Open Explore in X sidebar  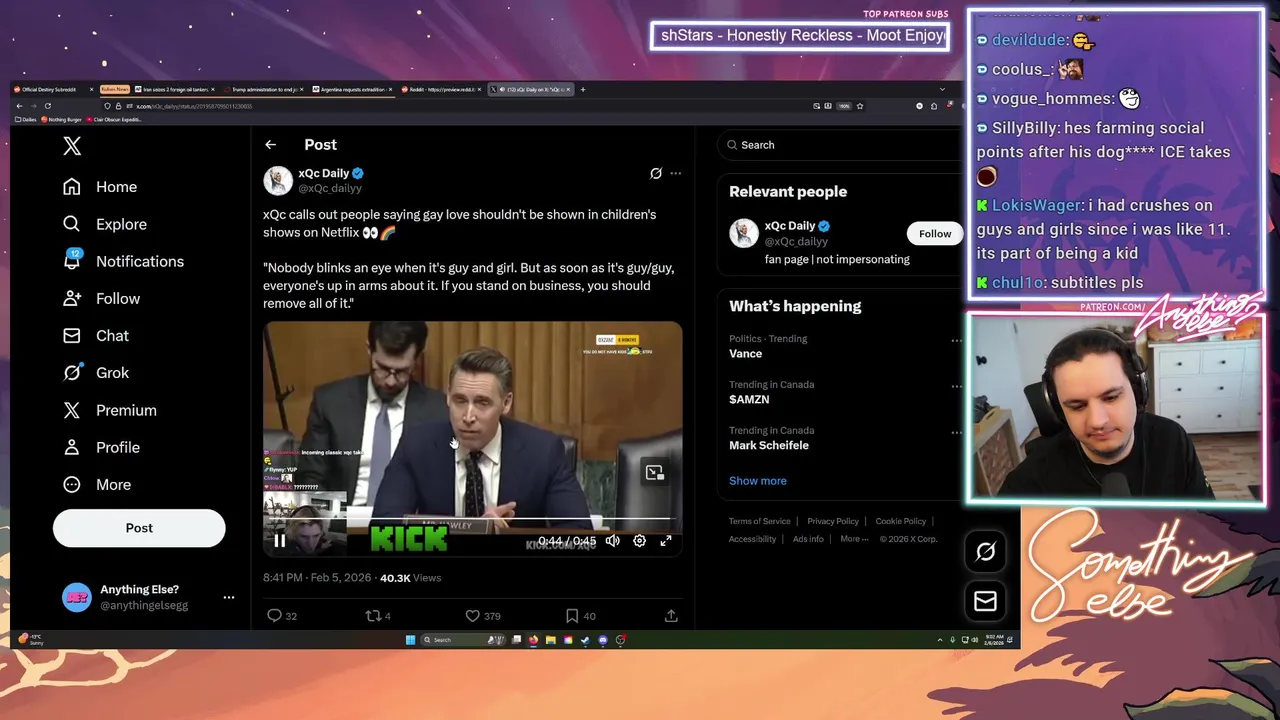tap(105, 224)
